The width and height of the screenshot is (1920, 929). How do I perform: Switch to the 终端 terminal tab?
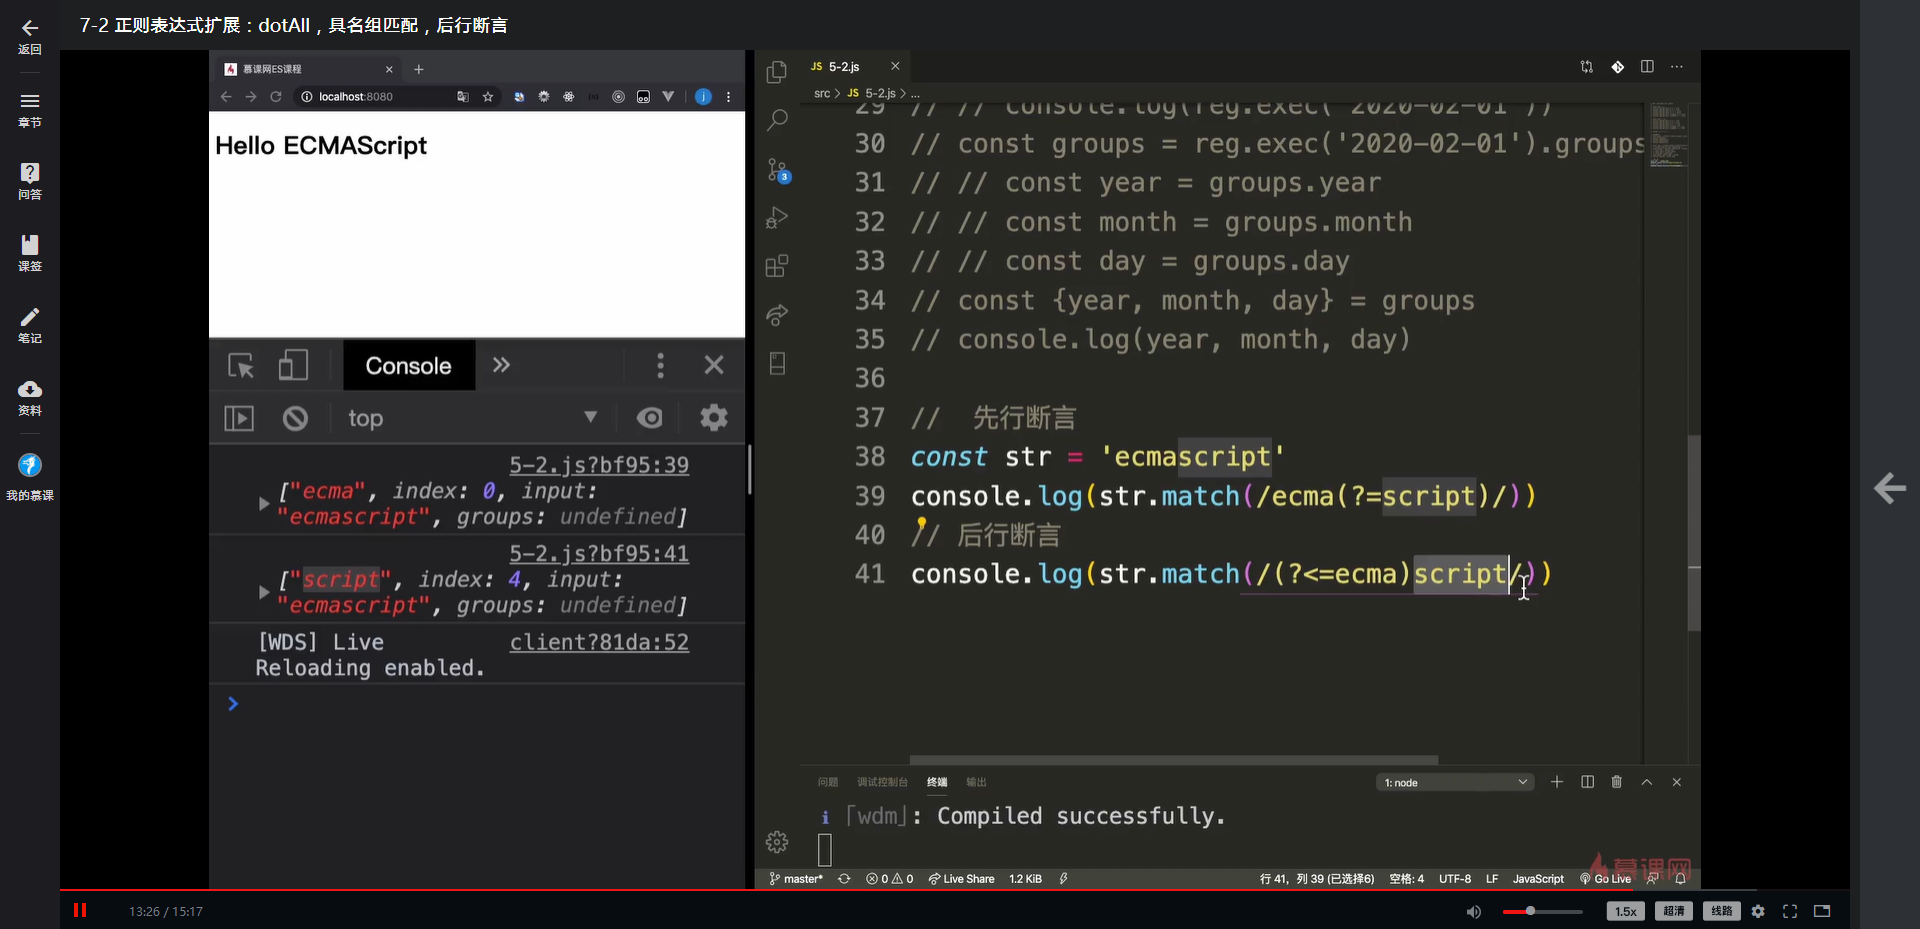(937, 782)
